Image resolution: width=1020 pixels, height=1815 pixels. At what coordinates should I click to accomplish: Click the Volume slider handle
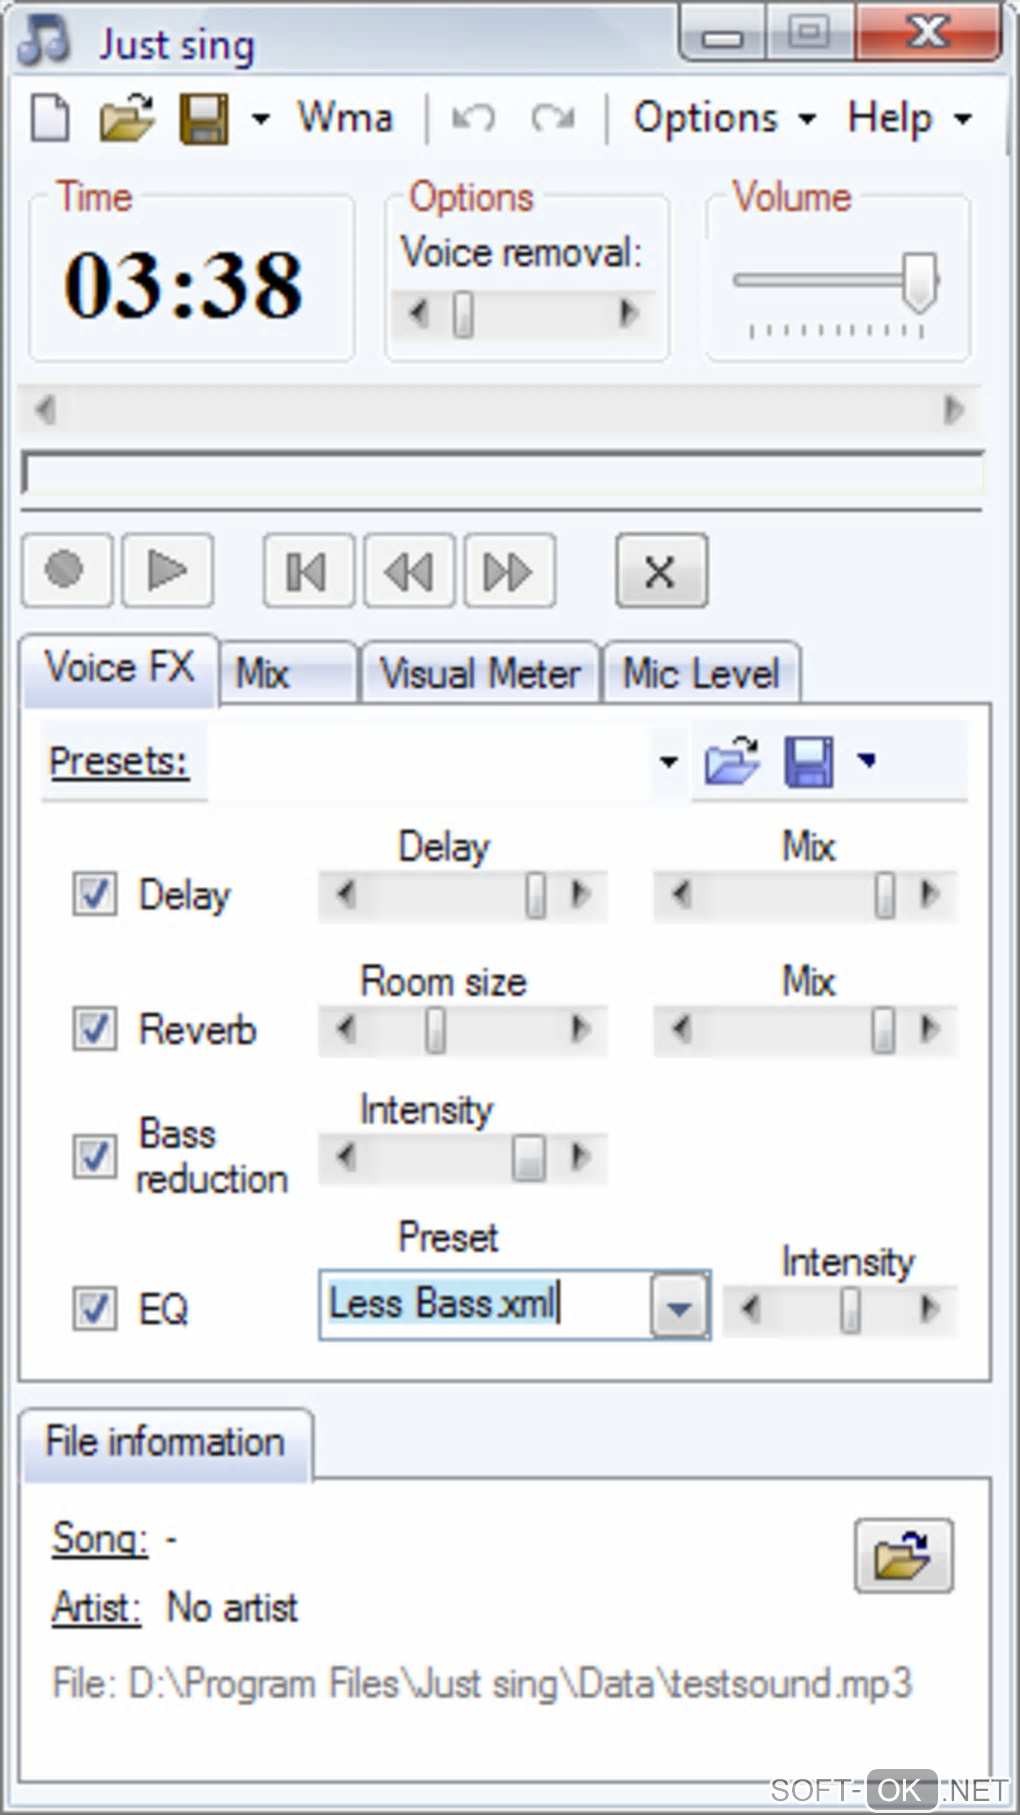click(919, 281)
